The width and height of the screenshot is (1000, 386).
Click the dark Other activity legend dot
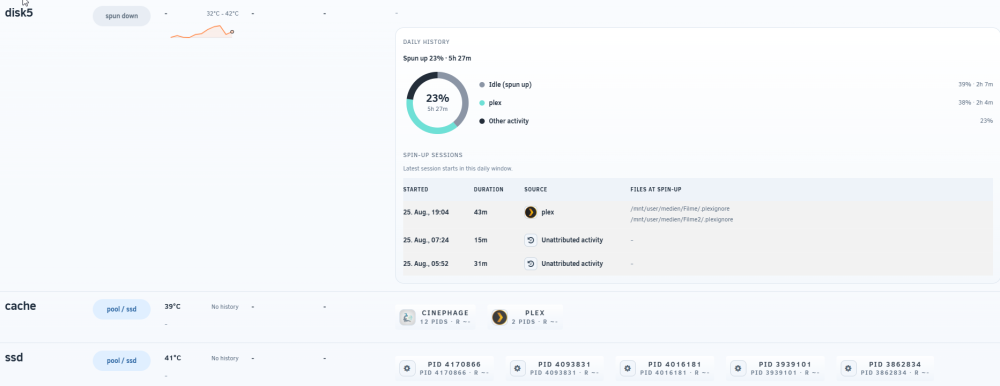[x=482, y=121]
